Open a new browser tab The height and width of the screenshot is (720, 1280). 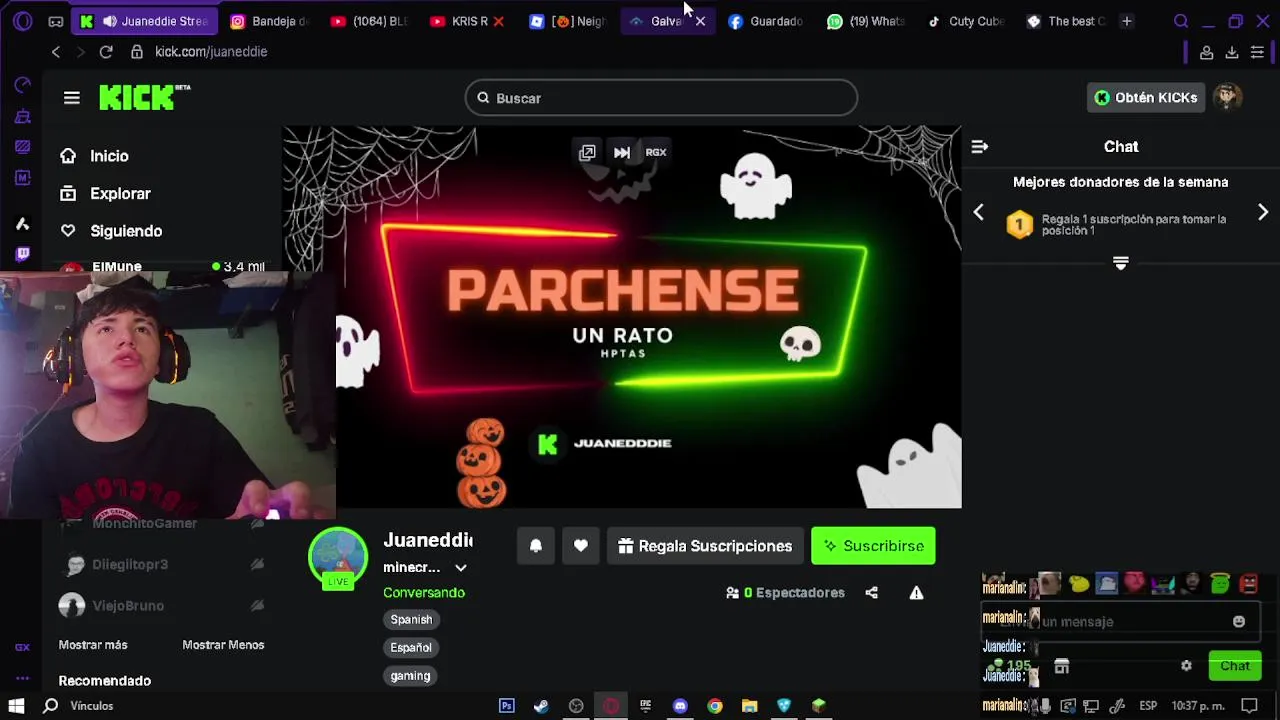(x=1127, y=21)
